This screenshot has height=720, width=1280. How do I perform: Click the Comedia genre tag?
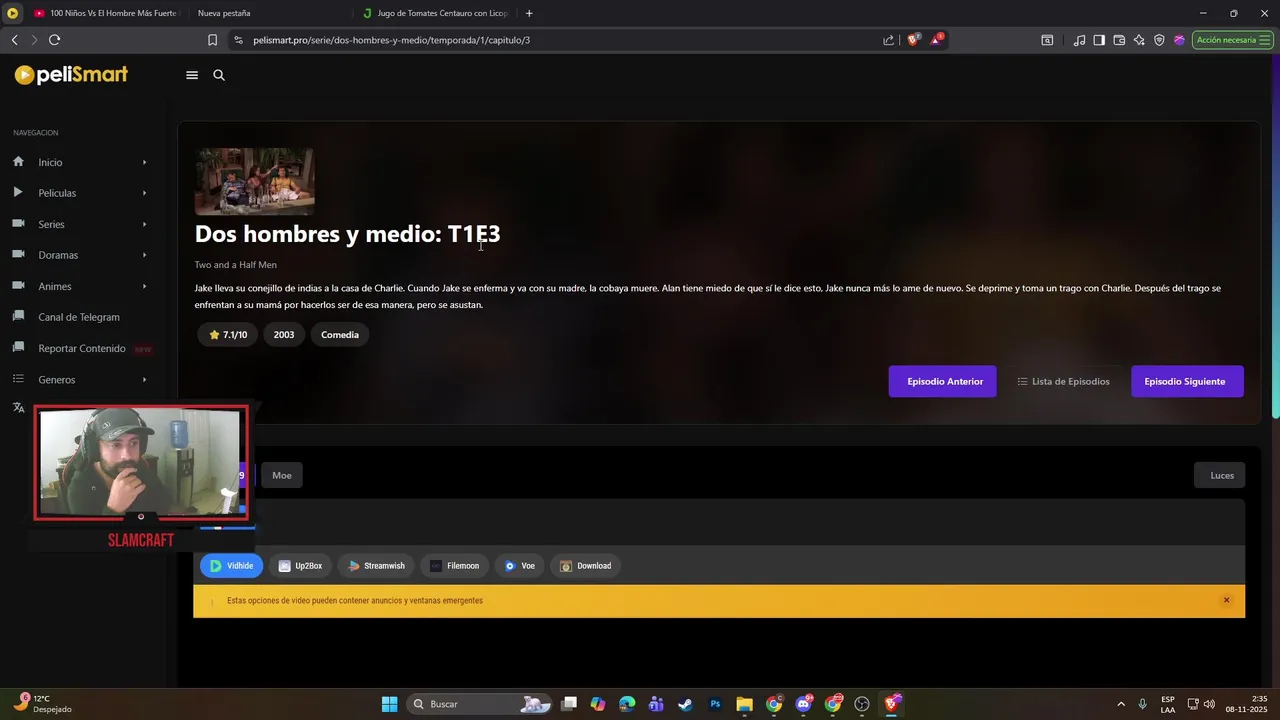click(340, 335)
